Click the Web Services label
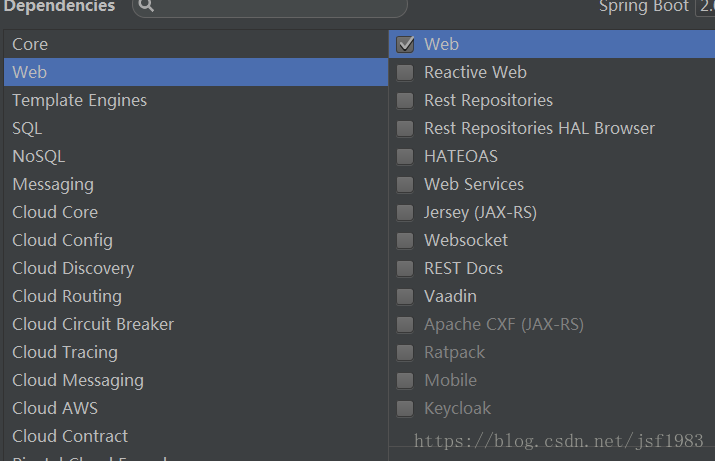The image size is (715, 461). click(474, 185)
